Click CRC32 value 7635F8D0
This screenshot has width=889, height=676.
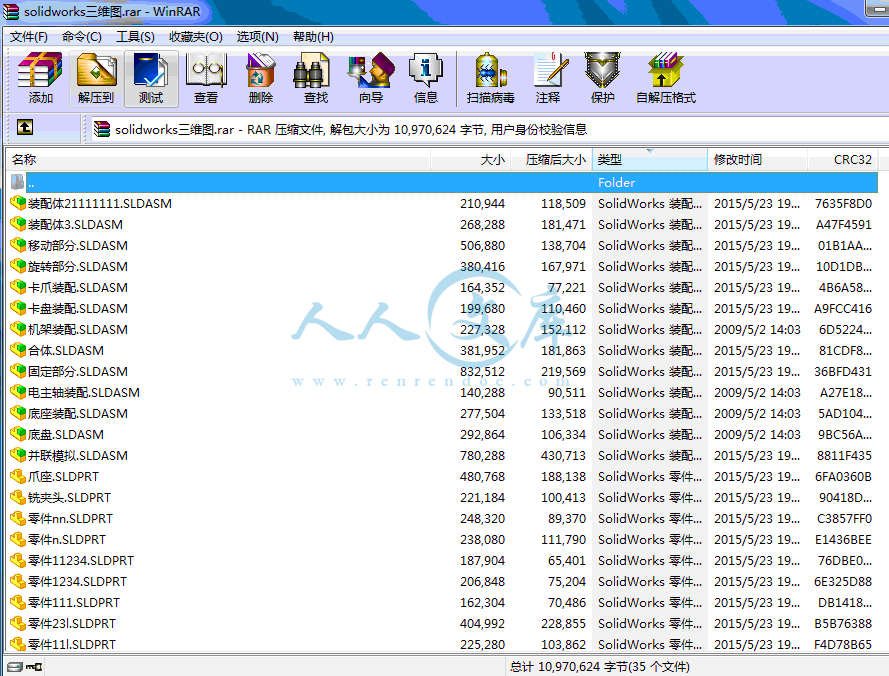[843, 204]
